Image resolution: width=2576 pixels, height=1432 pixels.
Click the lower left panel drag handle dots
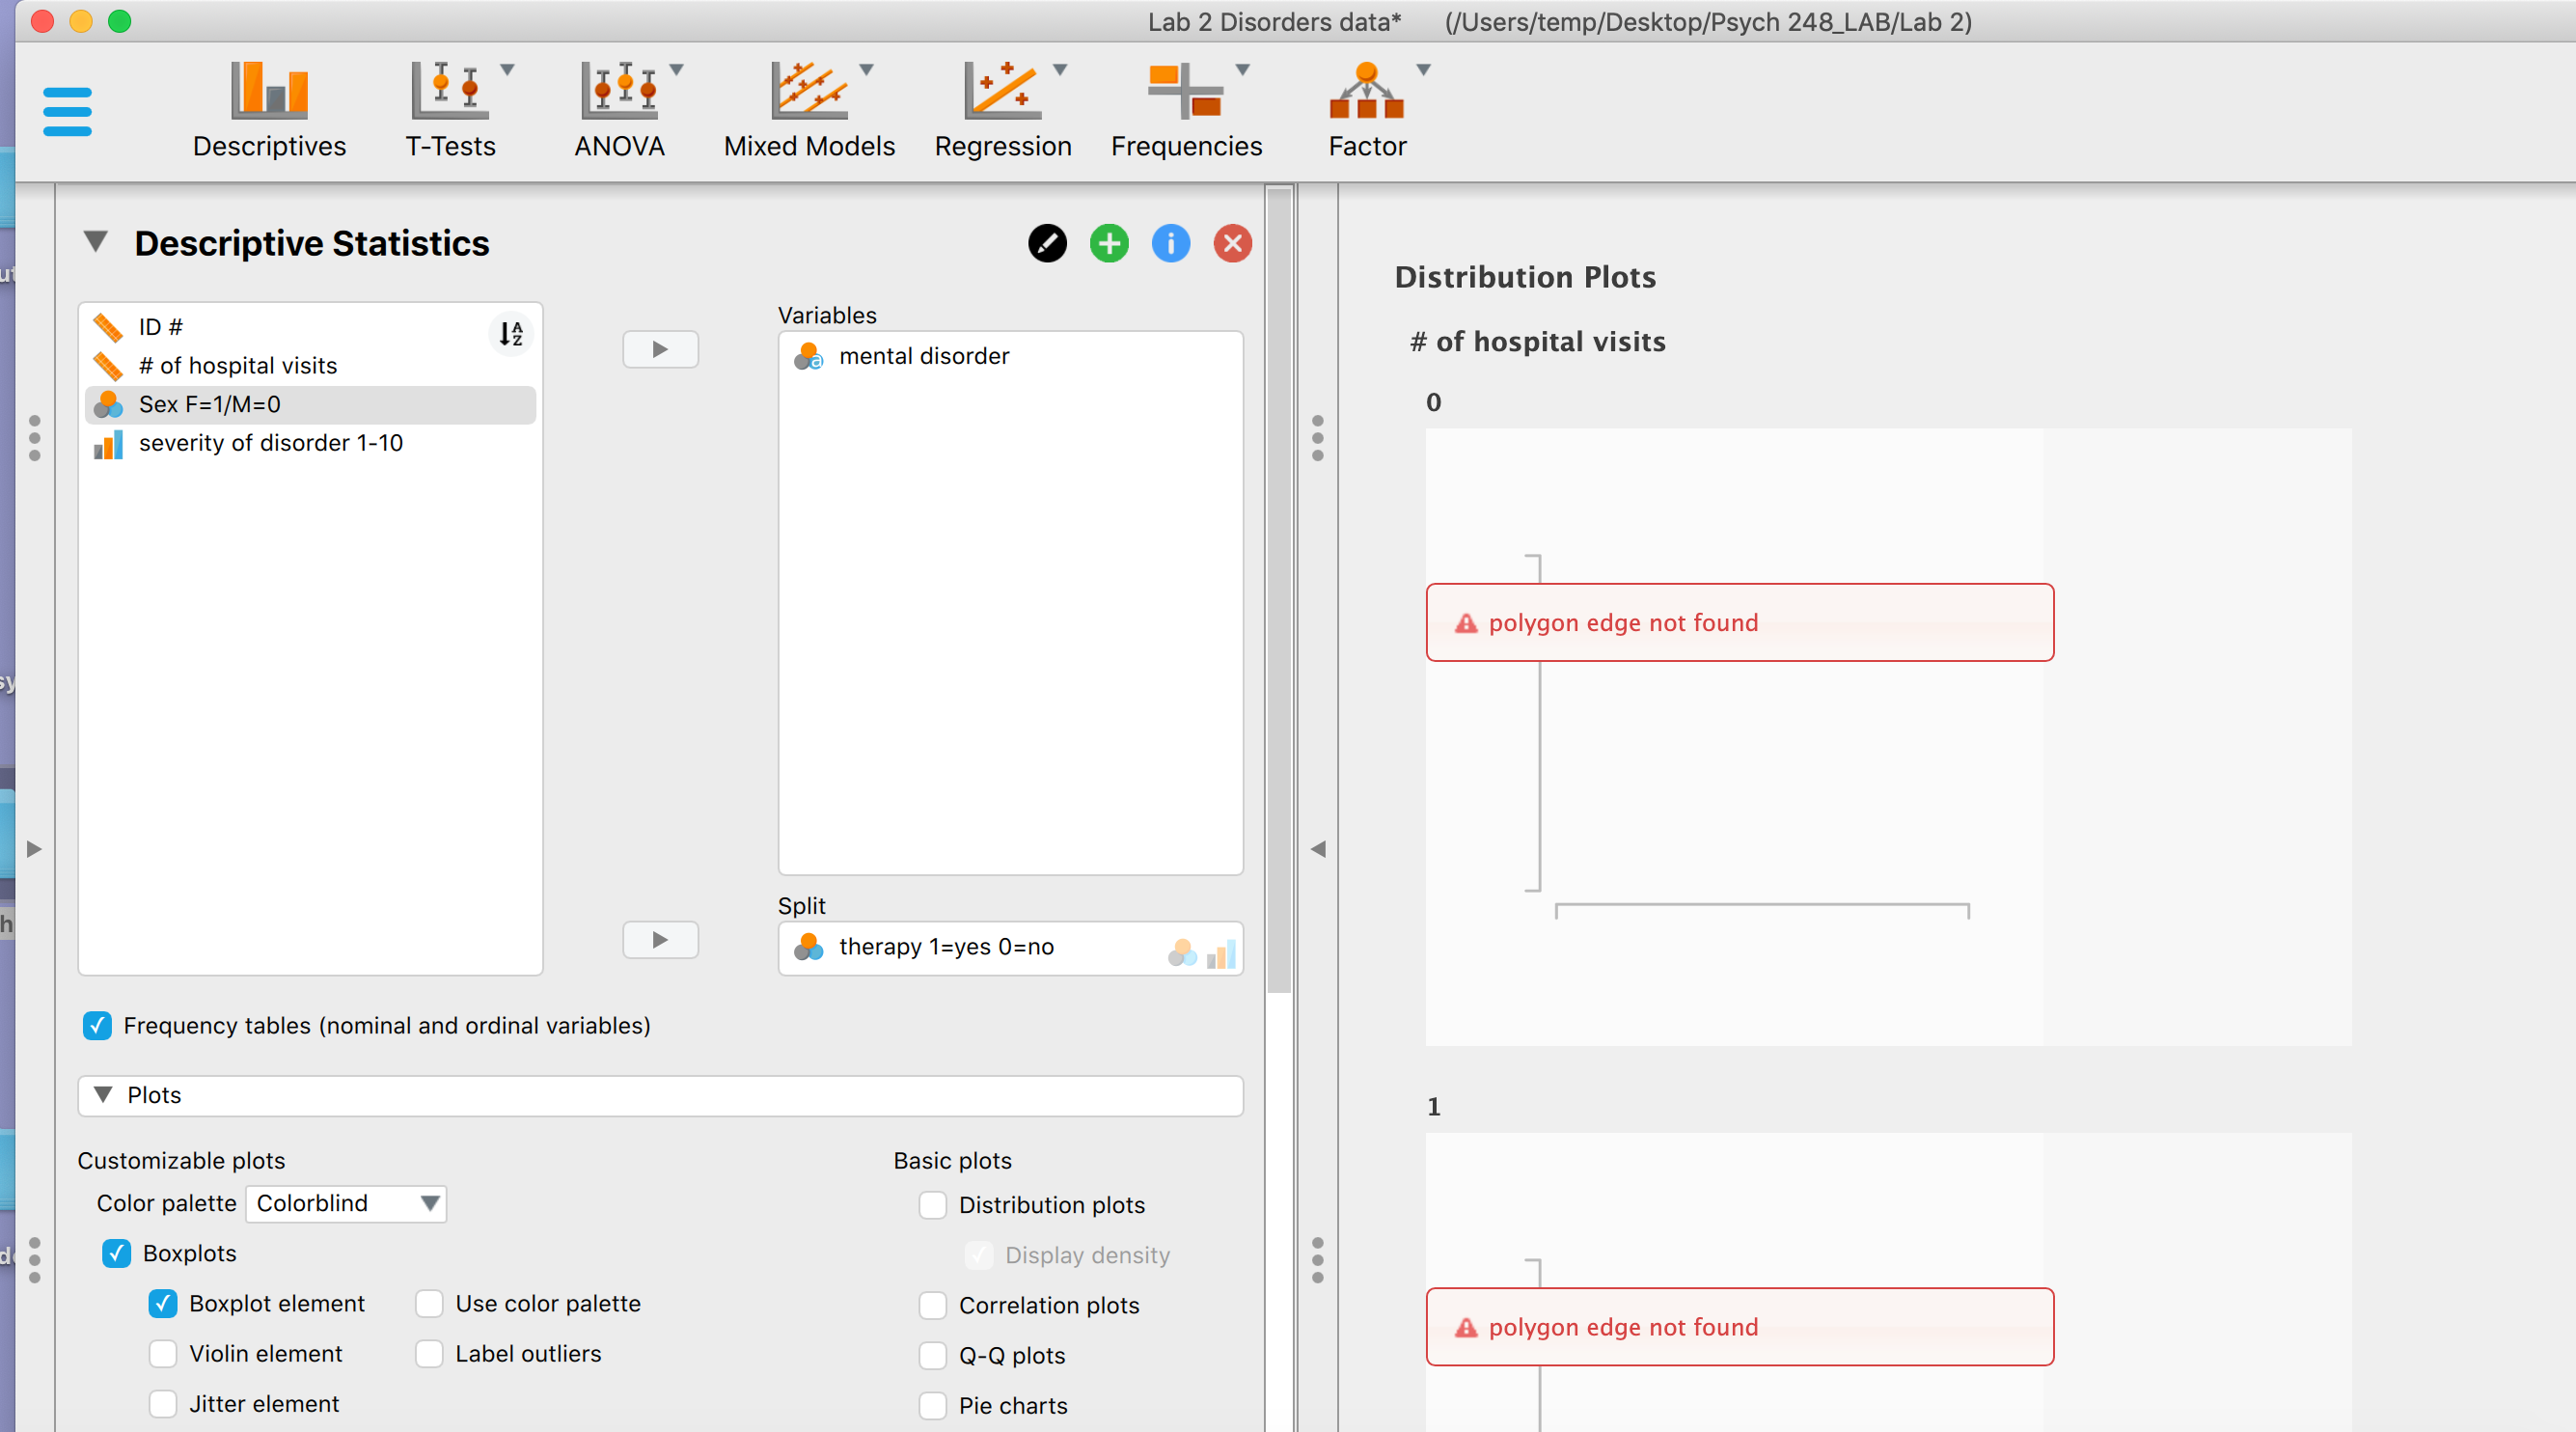pyautogui.click(x=35, y=1260)
